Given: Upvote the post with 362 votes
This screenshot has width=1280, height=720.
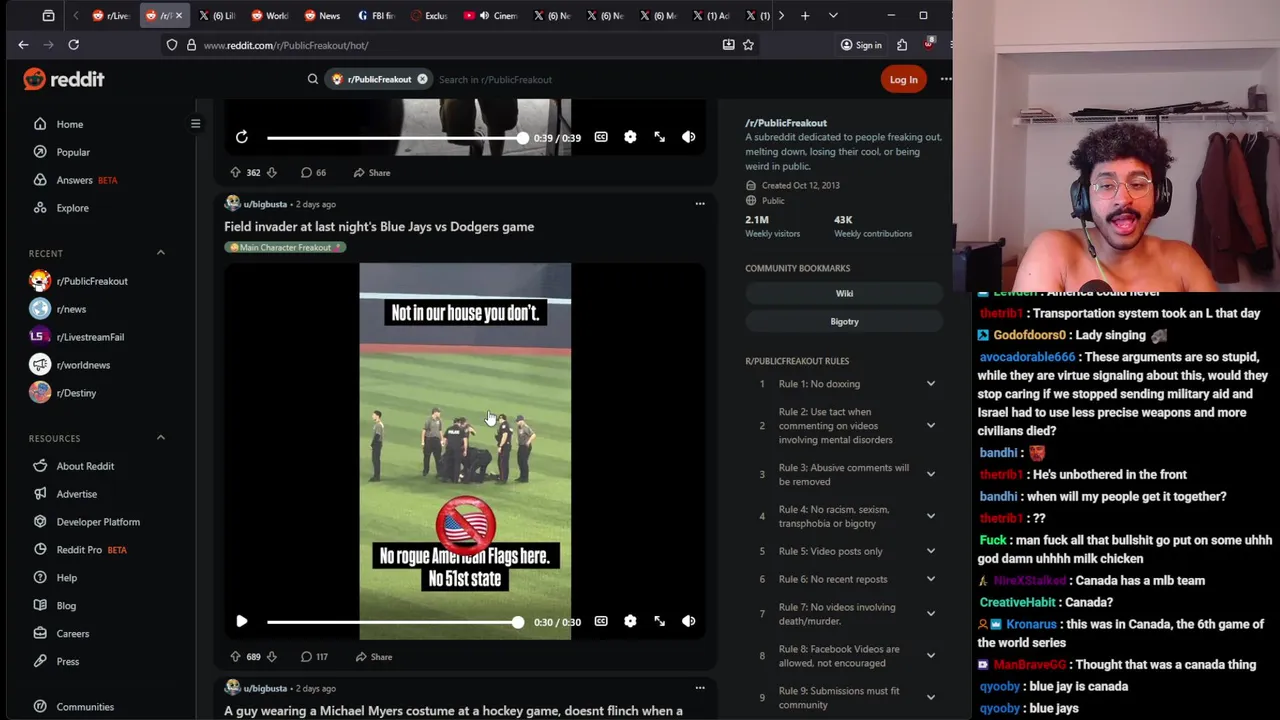Looking at the screenshot, I should pyautogui.click(x=235, y=173).
